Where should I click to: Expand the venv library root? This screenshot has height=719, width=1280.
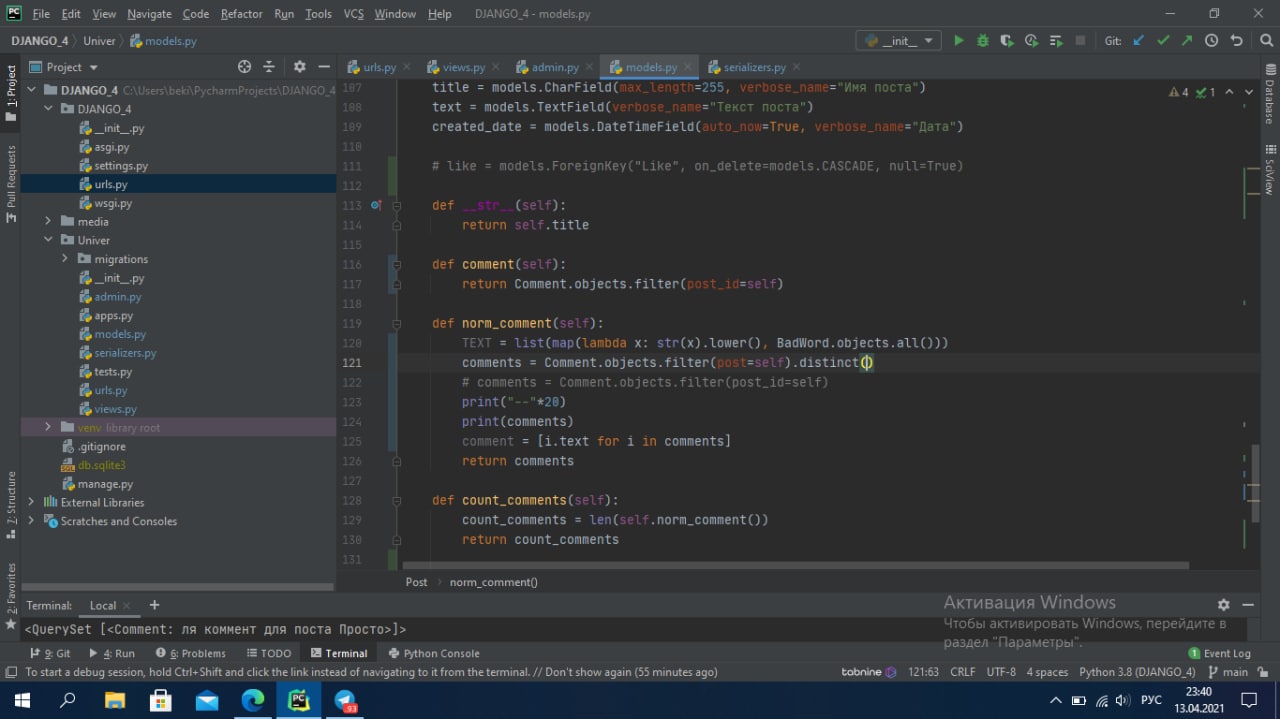pos(48,427)
